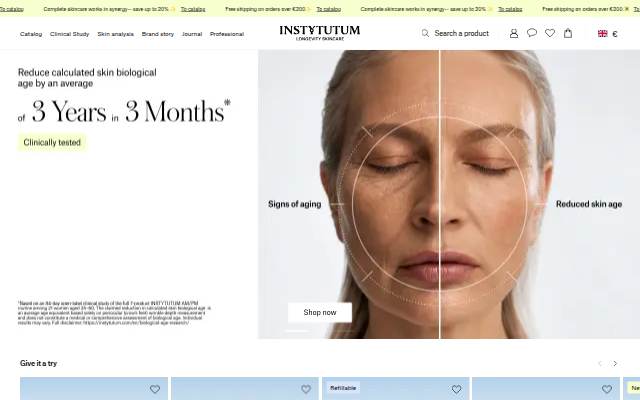Open the user account icon
The image size is (640, 400).
click(514, 33)
